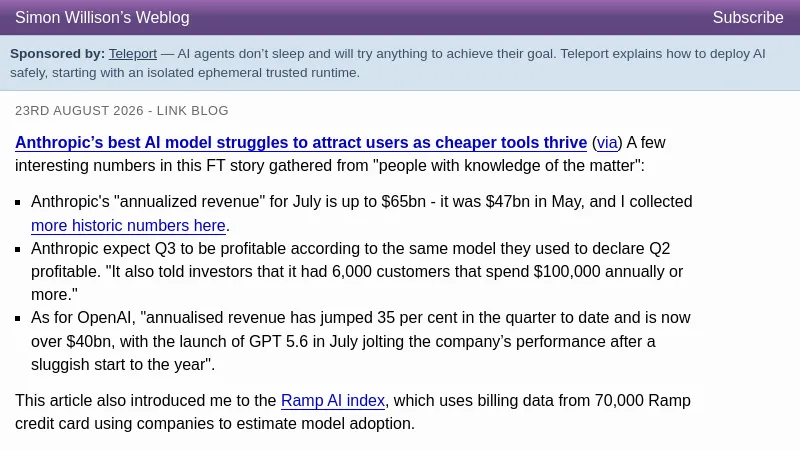Select the bullet marker beside annualized revenue item
Viewport: 800px width, 450px height.
pyautogui.click(x=18, y=203)
